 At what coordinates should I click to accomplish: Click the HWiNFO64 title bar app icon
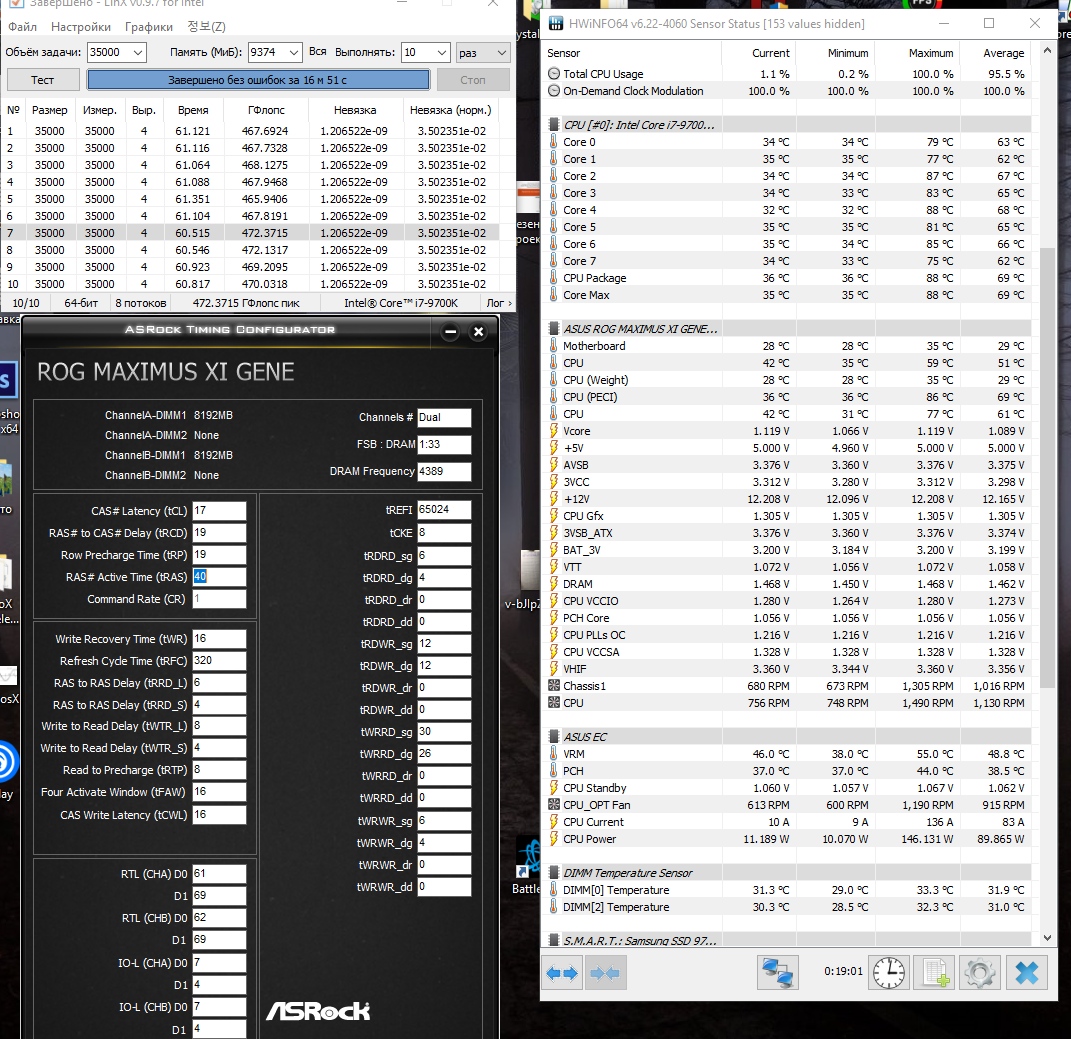(556, 24)
